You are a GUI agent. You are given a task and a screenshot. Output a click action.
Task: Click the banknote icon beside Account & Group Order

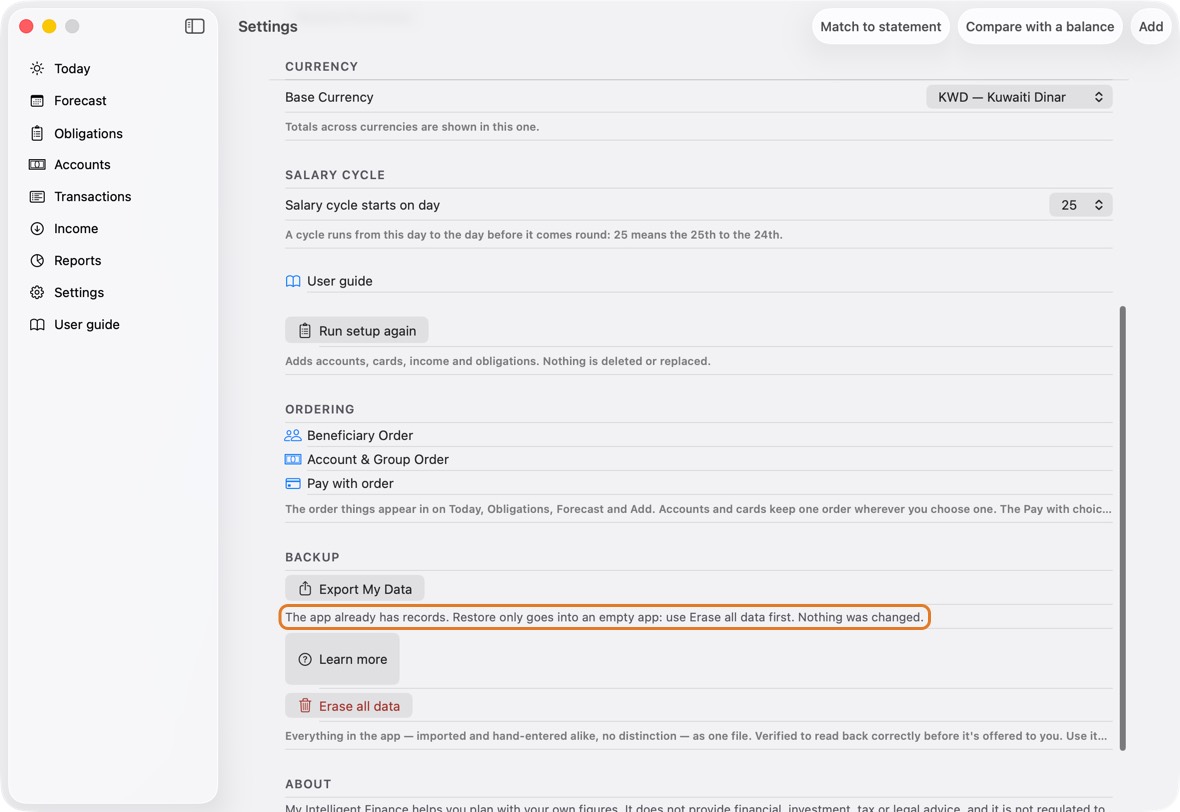(x=293, y=459)
